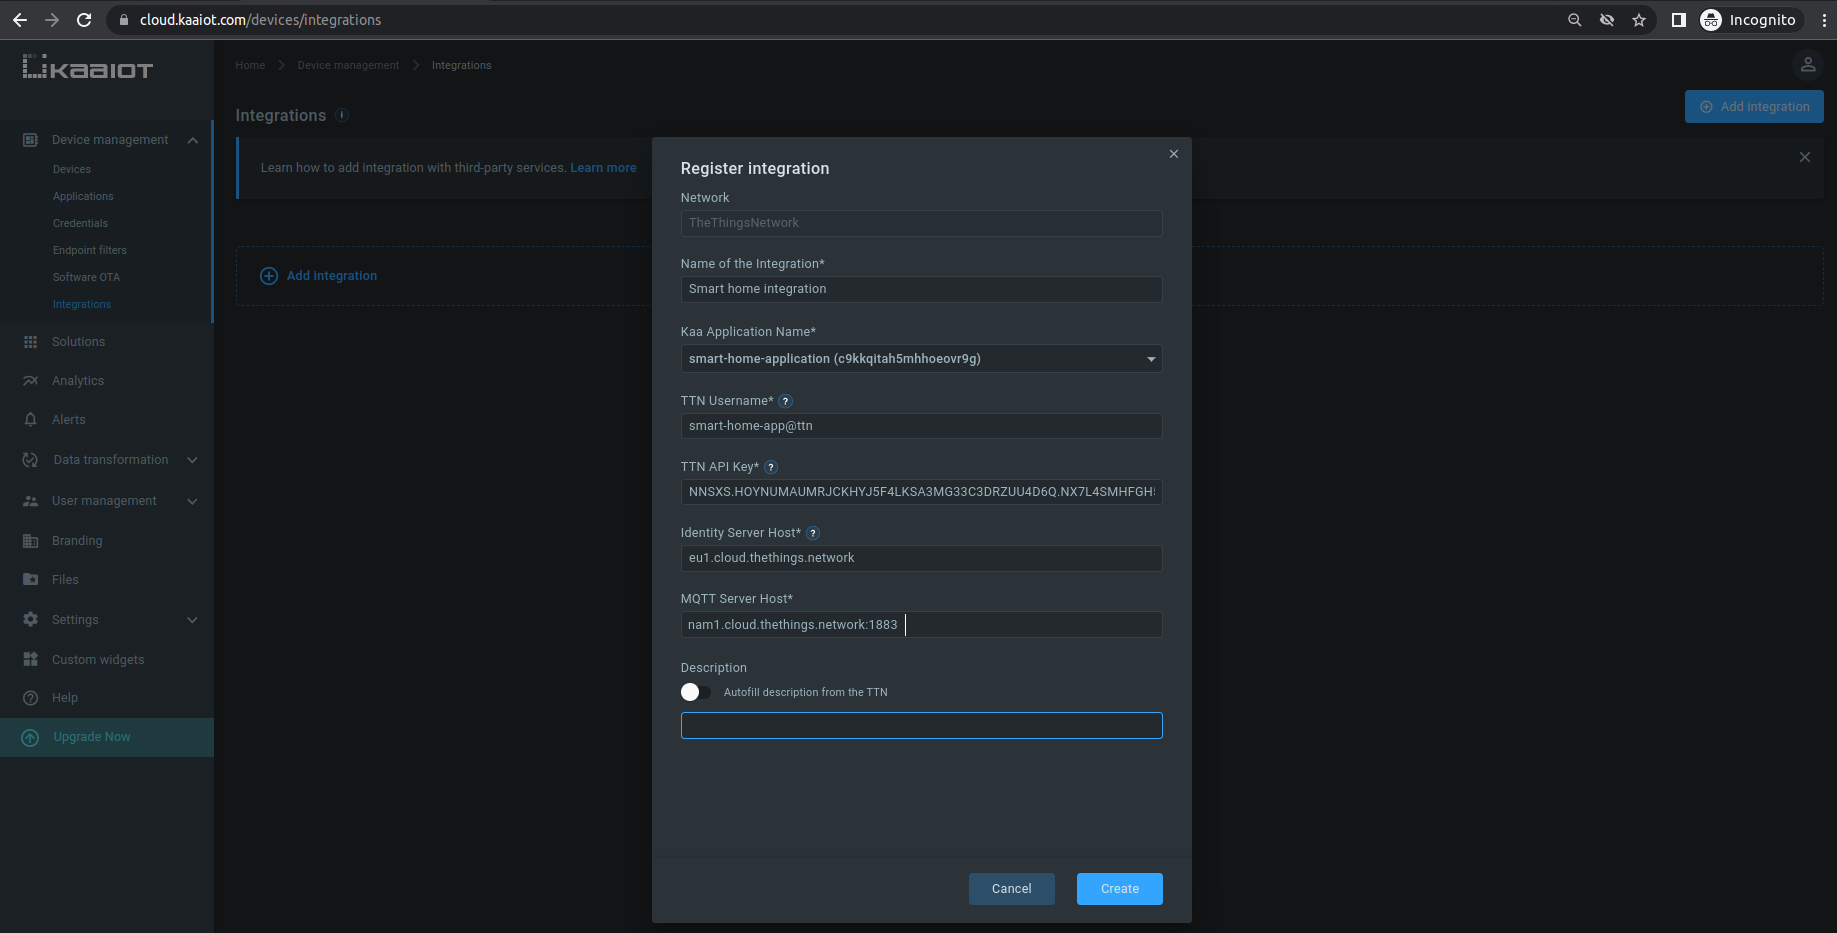Select Integrations in the sidebar
Screen dimensions: 1837x933
pyautogui.click(x=82, y=305)
